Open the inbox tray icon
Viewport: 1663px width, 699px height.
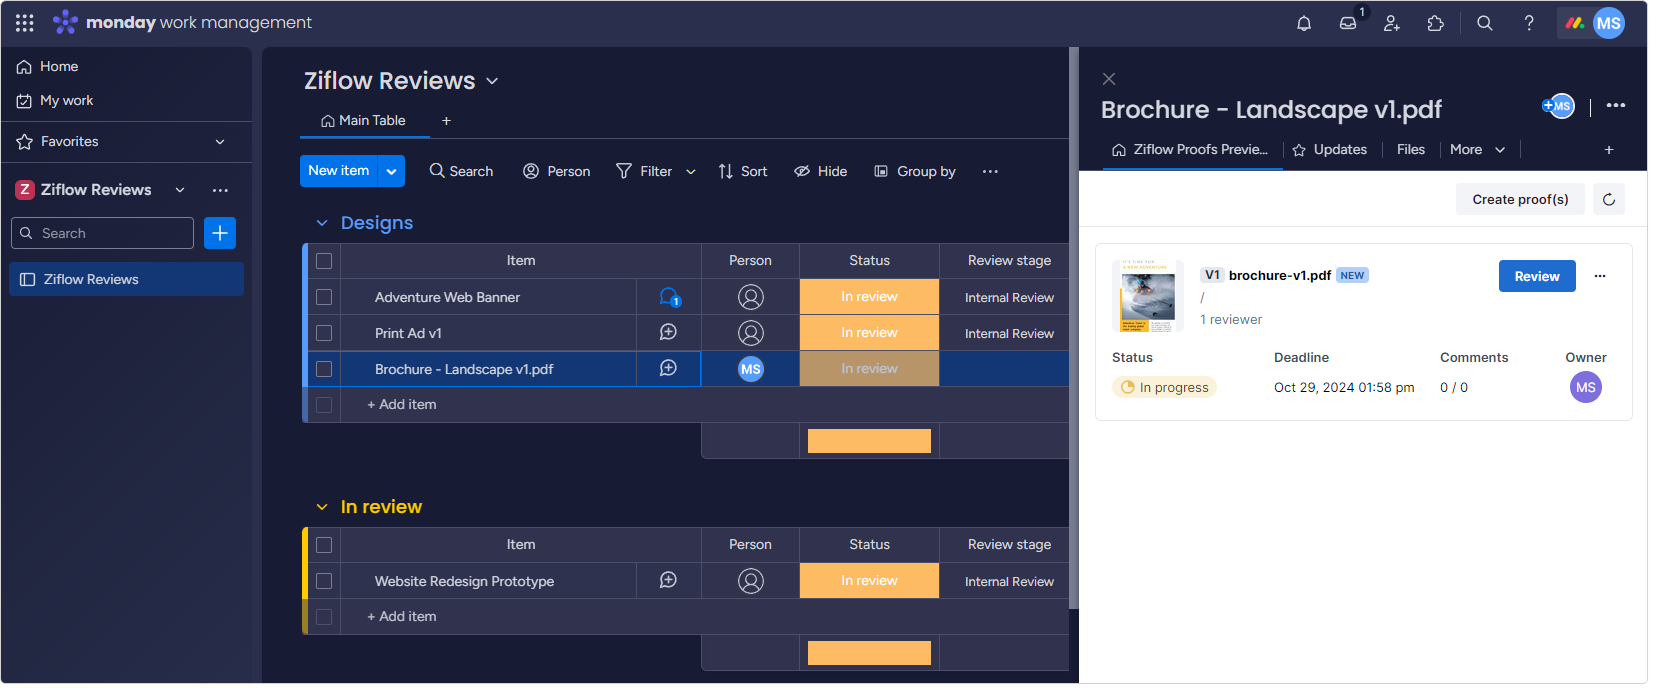(1348, 23)
